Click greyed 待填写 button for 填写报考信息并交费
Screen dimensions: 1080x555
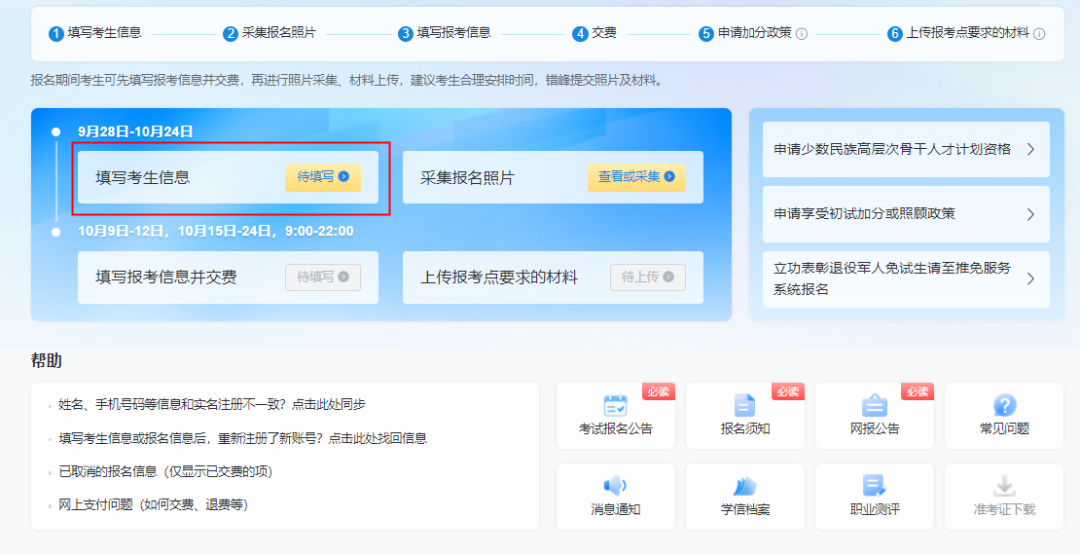pos(323,277)
